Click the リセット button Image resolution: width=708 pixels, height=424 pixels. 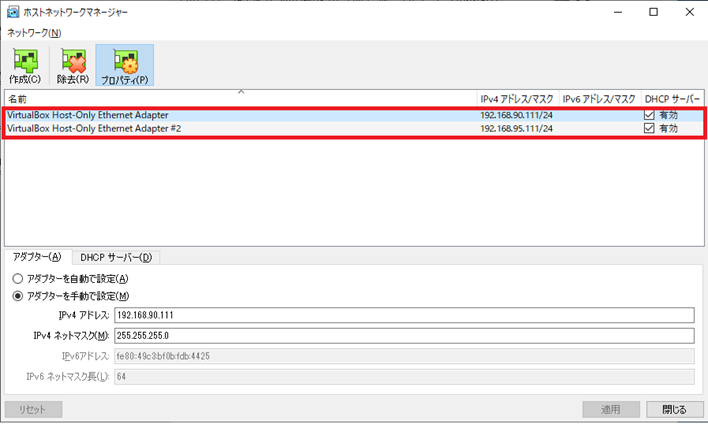pyautogui.click(x=33, y=410)
